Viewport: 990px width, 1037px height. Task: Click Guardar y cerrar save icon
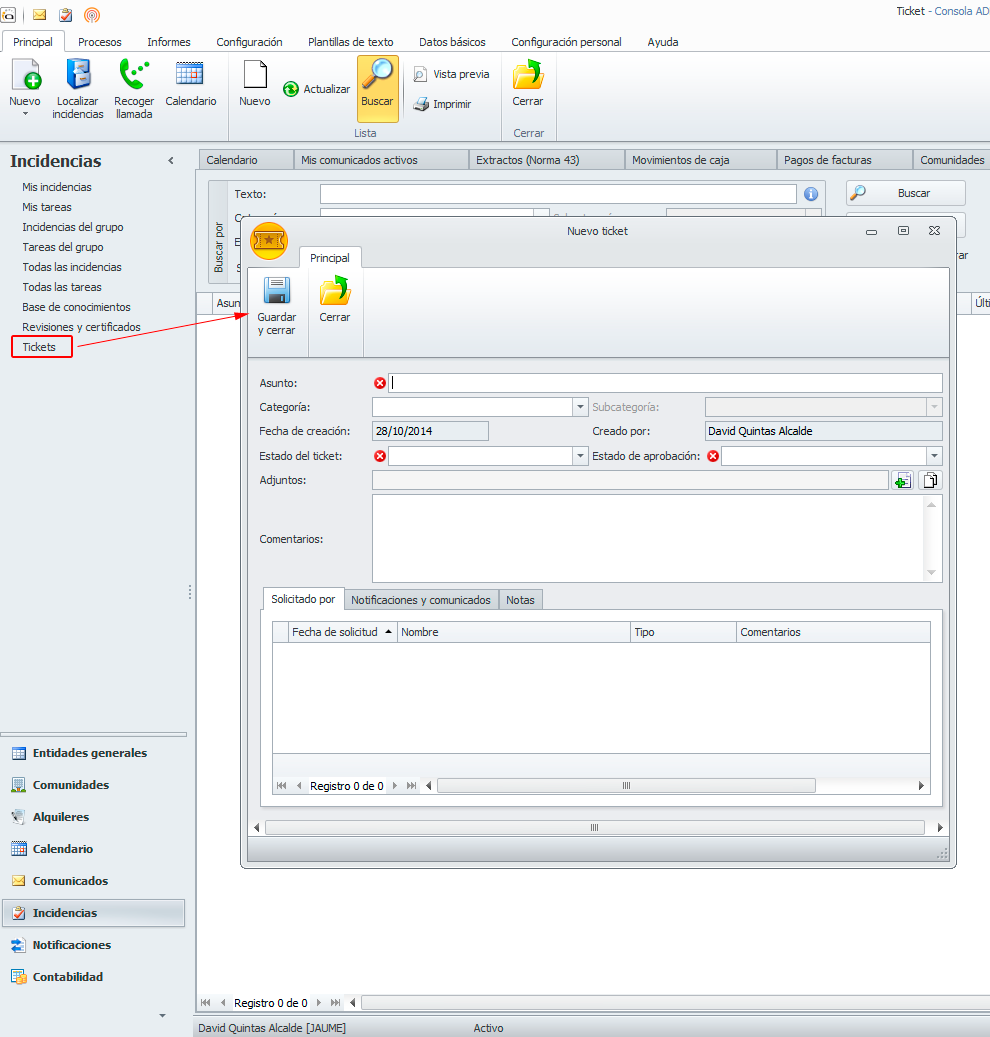tap(276, 292)
